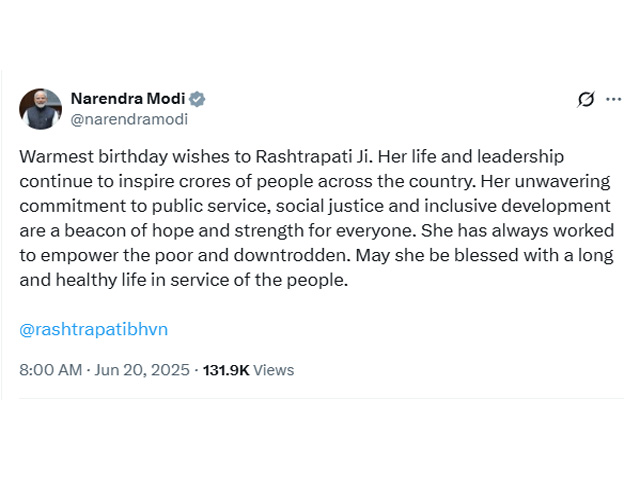Click the 131.9K view count
This screenshot has width=640, height=480.
[226, 370]
